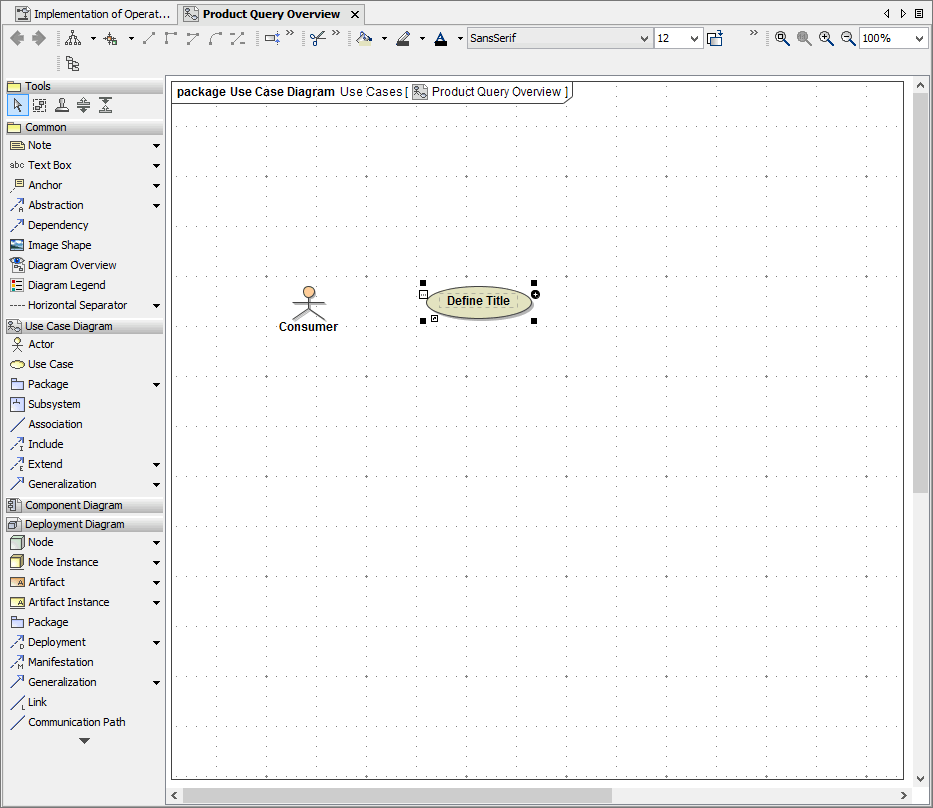Zoom out of the diagram
This screenshot has width=933, height=808.
pos(848,38)
